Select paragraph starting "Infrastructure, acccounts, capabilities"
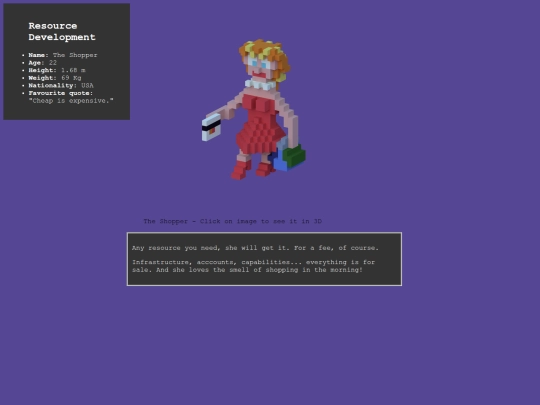540x405 pixels. click(253, 266)
